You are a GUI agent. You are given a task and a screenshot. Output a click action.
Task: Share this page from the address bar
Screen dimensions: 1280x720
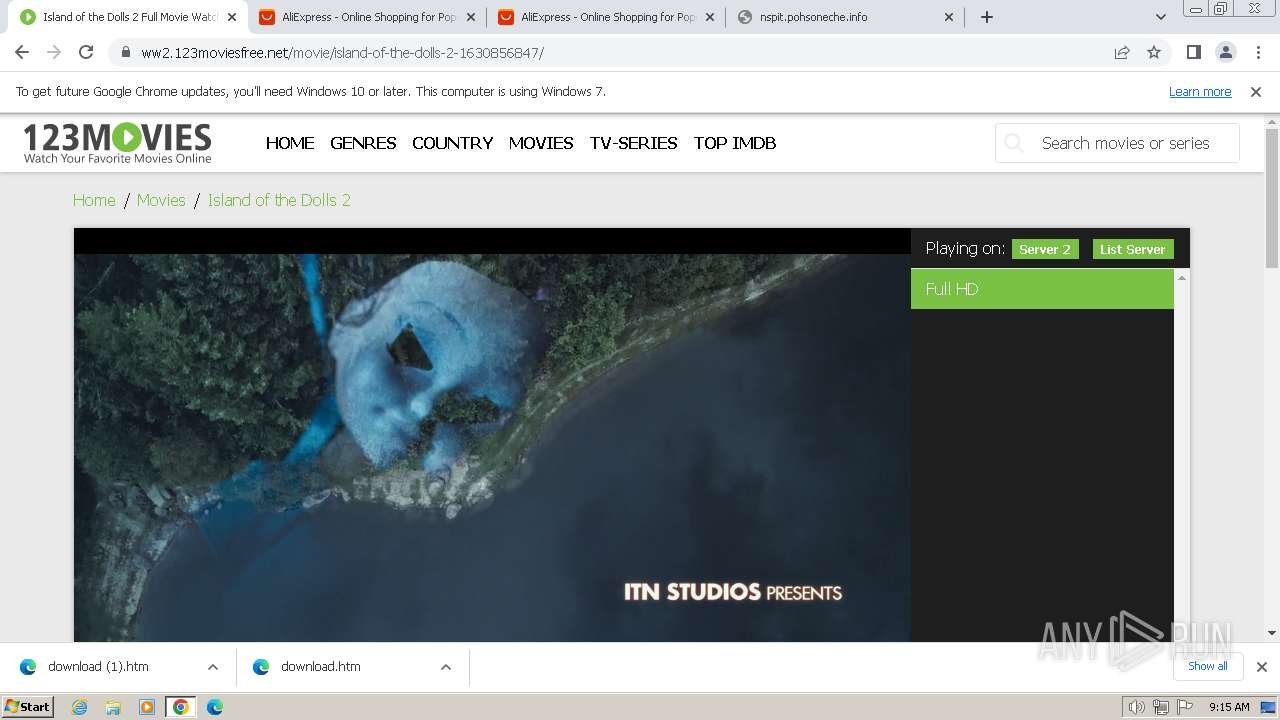[x=1122, y=52]
